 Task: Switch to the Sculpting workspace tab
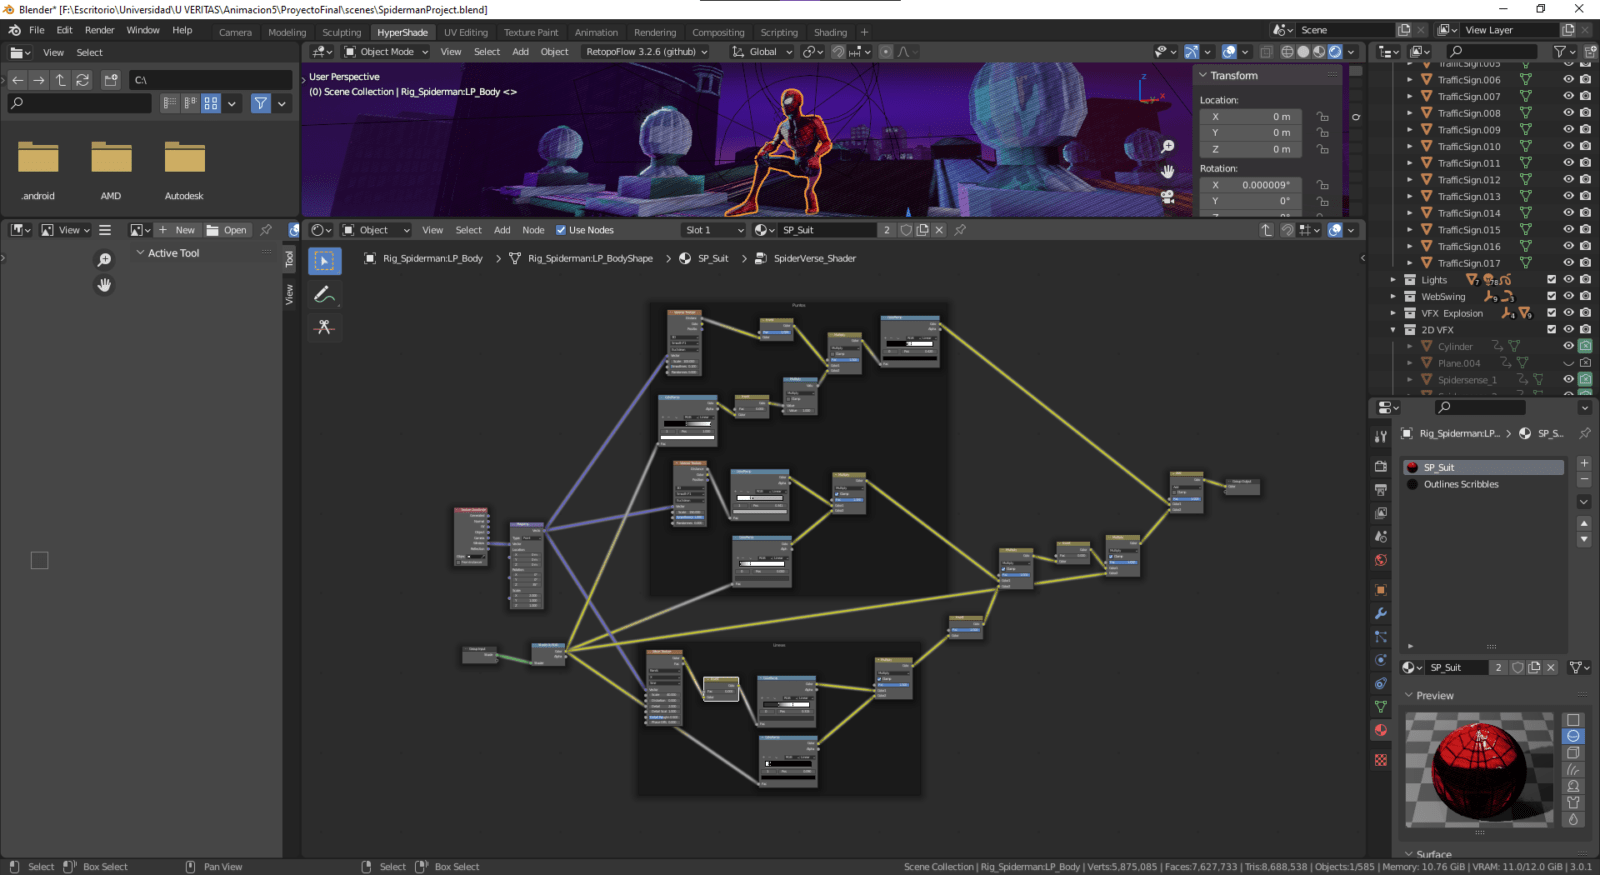[x=341, y=32]
